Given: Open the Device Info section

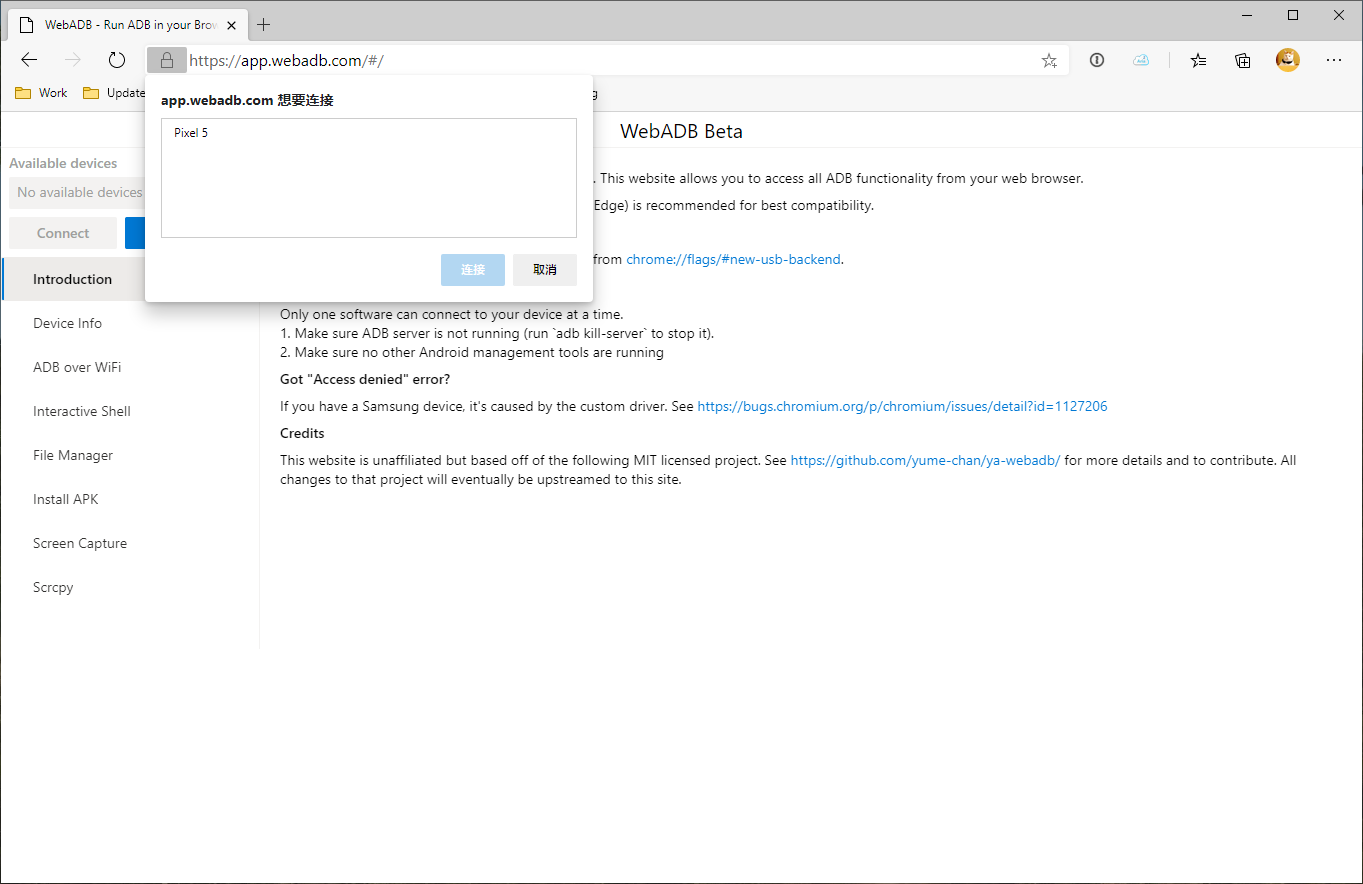Looking at the screenshot, I should click(x=67, y=323).
